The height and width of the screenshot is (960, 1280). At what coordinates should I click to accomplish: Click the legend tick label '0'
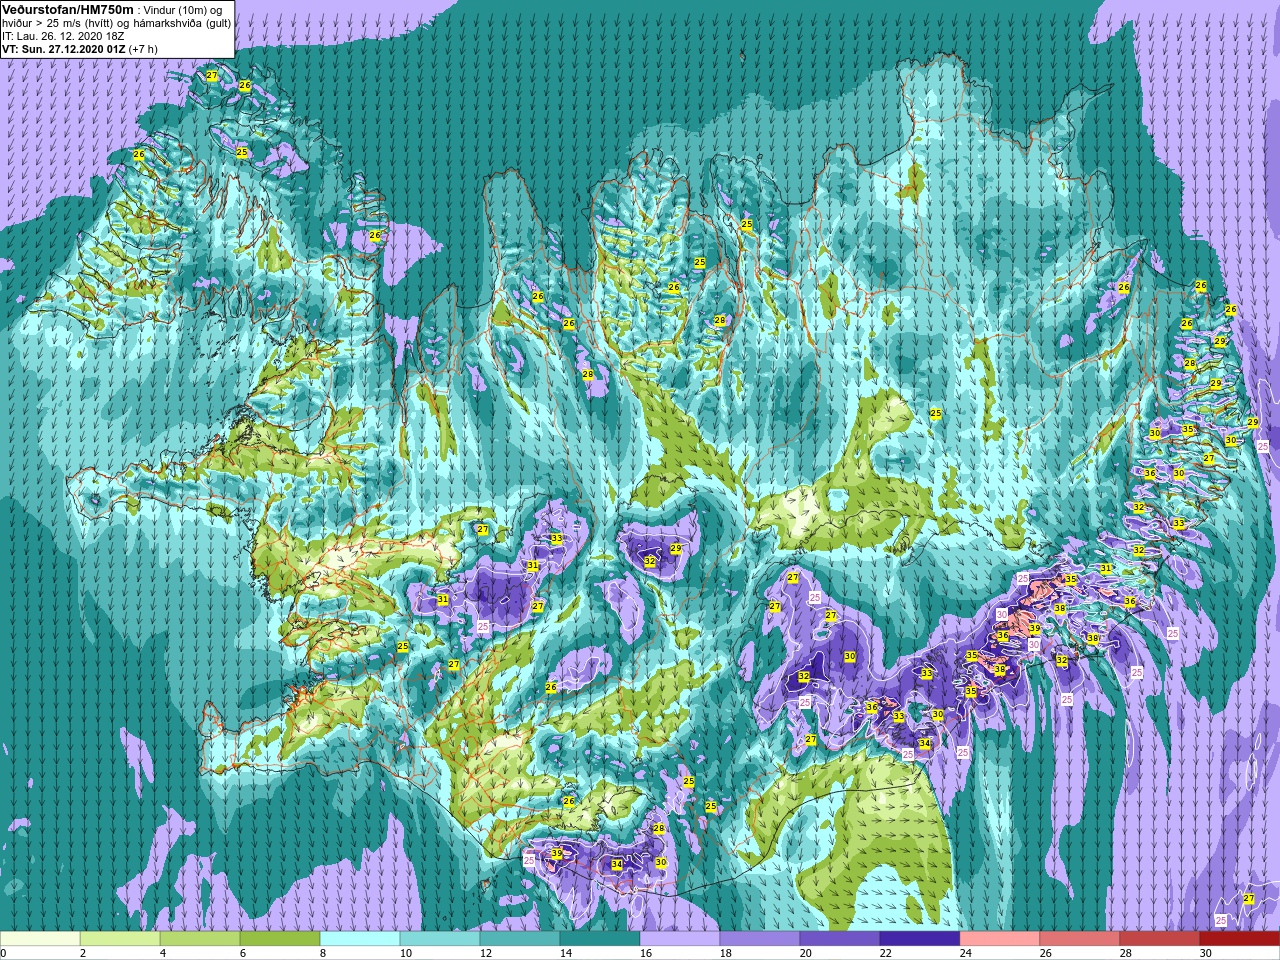(x=4, y=953)
